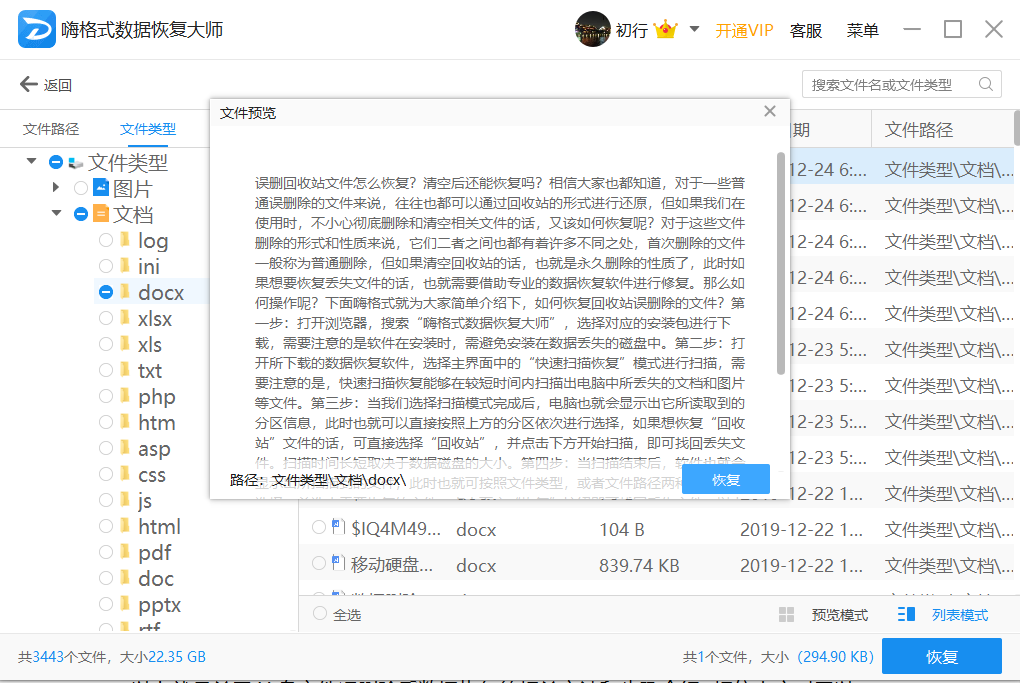Click the doc folder icon

coord(125,578)
